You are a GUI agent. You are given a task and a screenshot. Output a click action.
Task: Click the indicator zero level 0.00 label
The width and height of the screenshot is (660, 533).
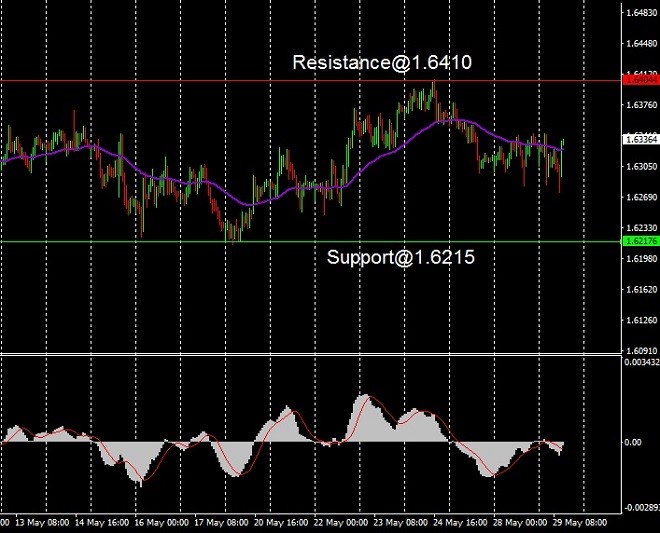coord(633,442)
